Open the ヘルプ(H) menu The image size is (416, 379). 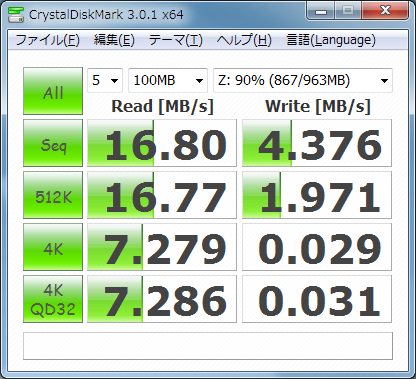[x=244, y=40]
